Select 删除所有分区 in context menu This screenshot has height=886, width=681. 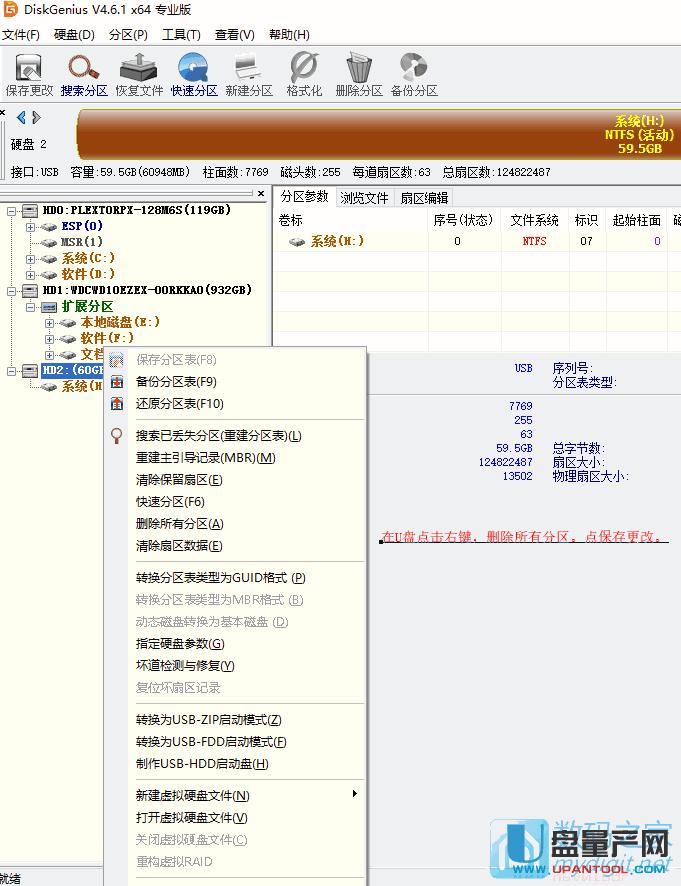(x=179, y=524)
